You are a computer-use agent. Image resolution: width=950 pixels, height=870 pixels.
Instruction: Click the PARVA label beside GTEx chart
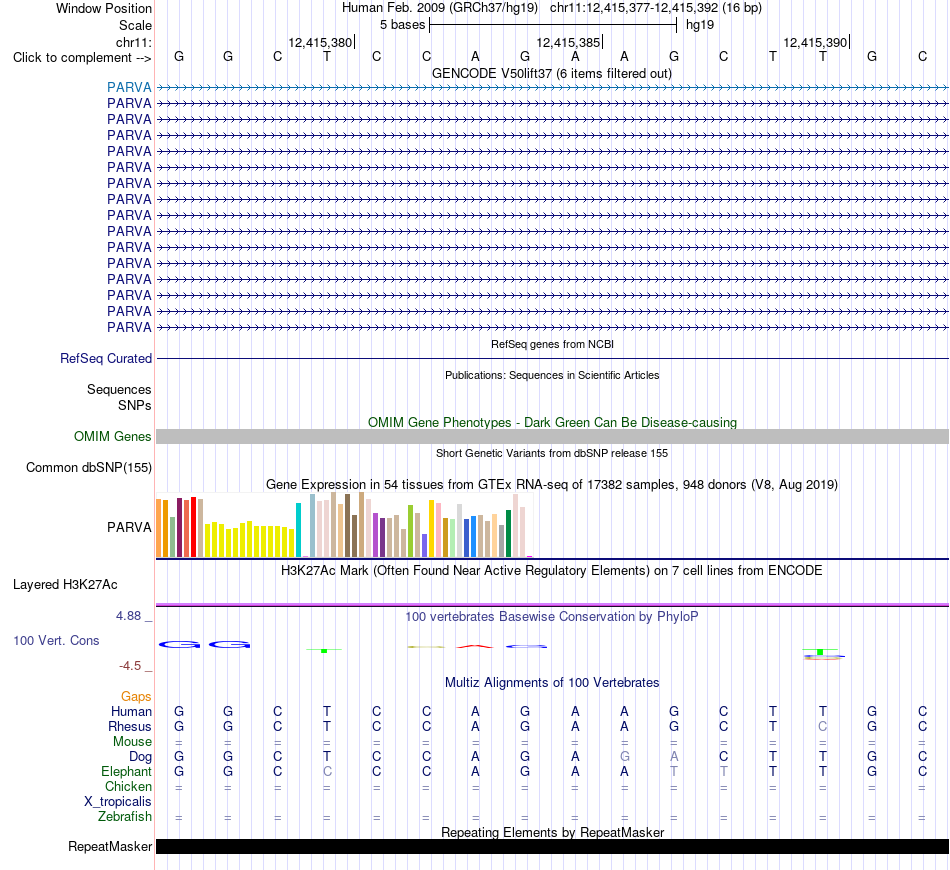pyautogui.click(x=129, y=527)
